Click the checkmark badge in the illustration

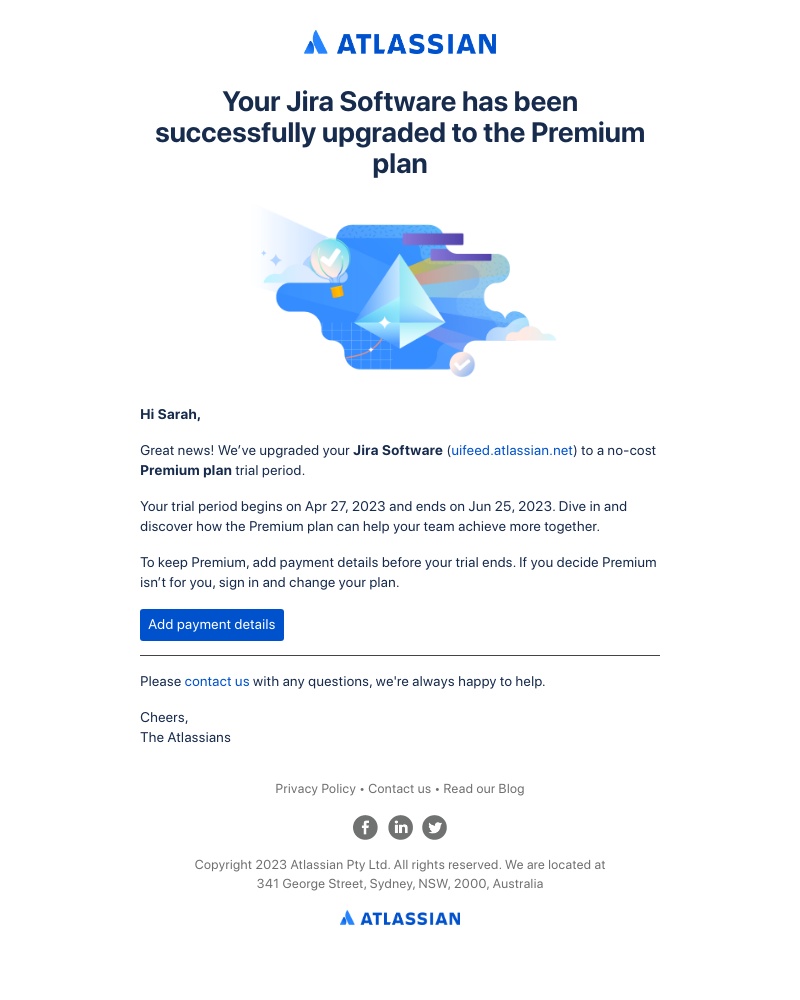[461, 364]
